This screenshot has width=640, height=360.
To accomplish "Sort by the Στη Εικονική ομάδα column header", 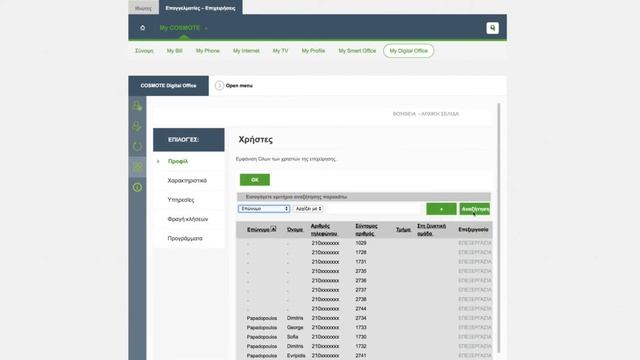I will point(431,230).
